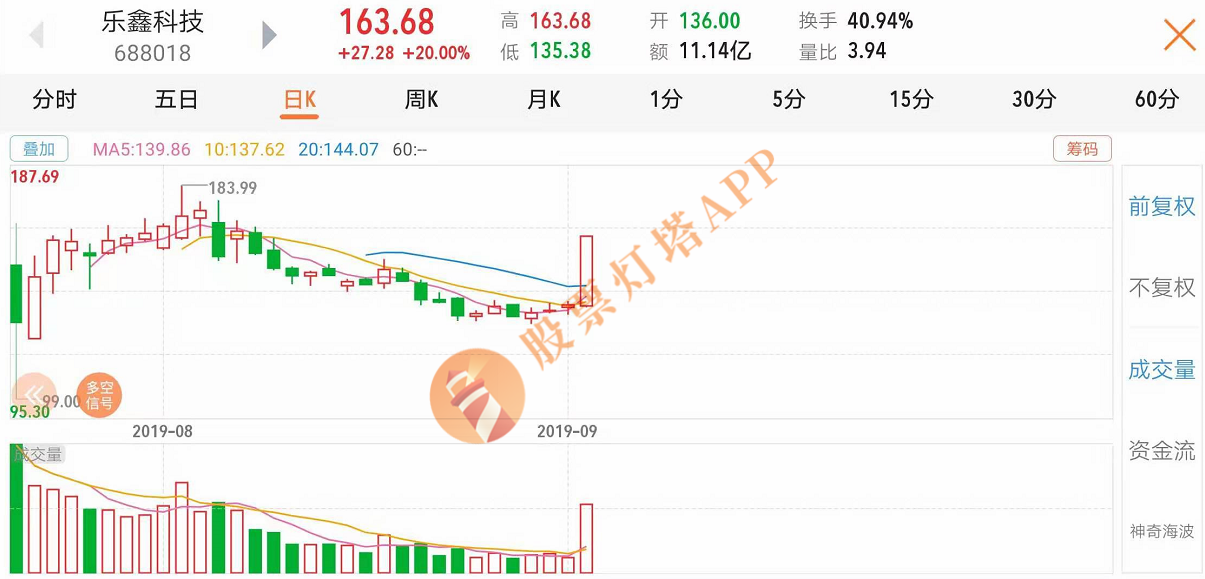Switch to 分时 intraday tab
This screenshot has height=579, width=1205.
(x=54, y=99)
